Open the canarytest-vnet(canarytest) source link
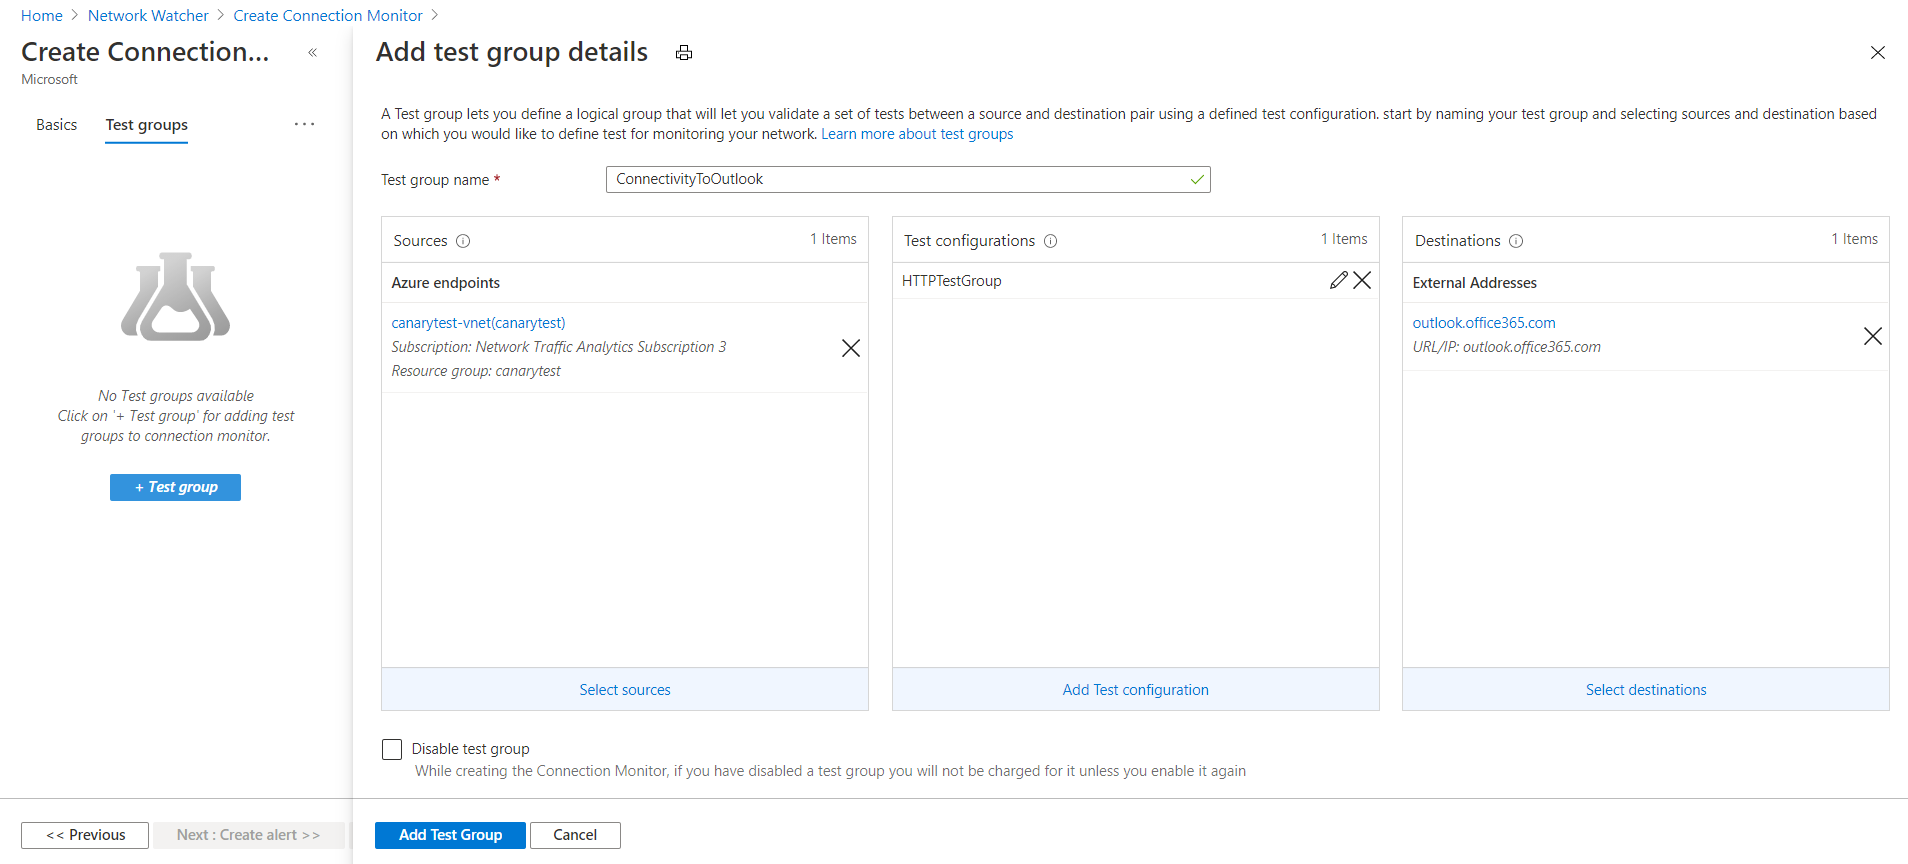Image resolution: width=1908 pixels, height=864 pixels. [x=478, y=323]
